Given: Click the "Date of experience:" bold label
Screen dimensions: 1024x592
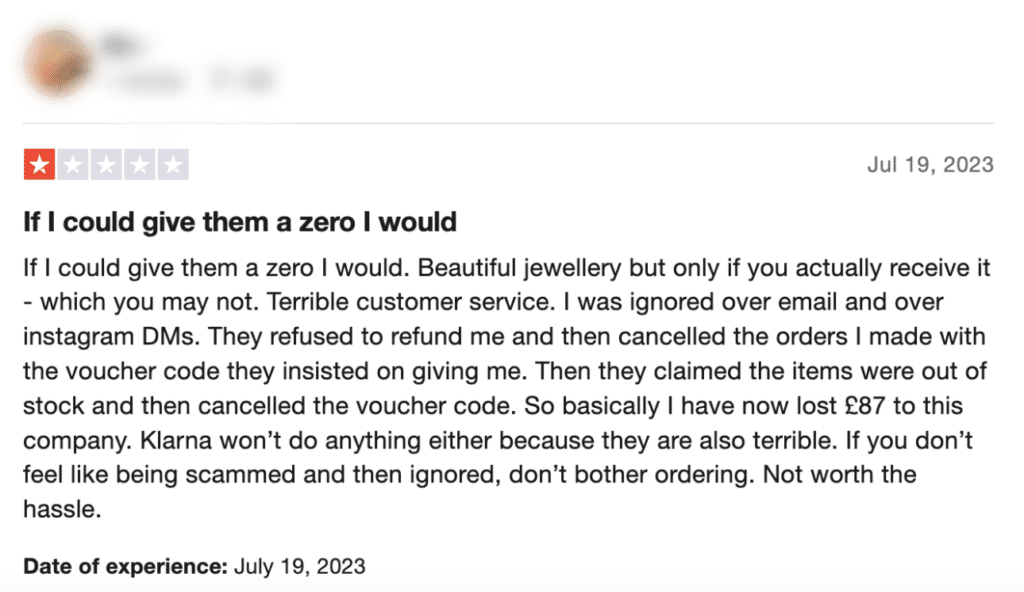Looking at the screenshot, I should 125,566.
